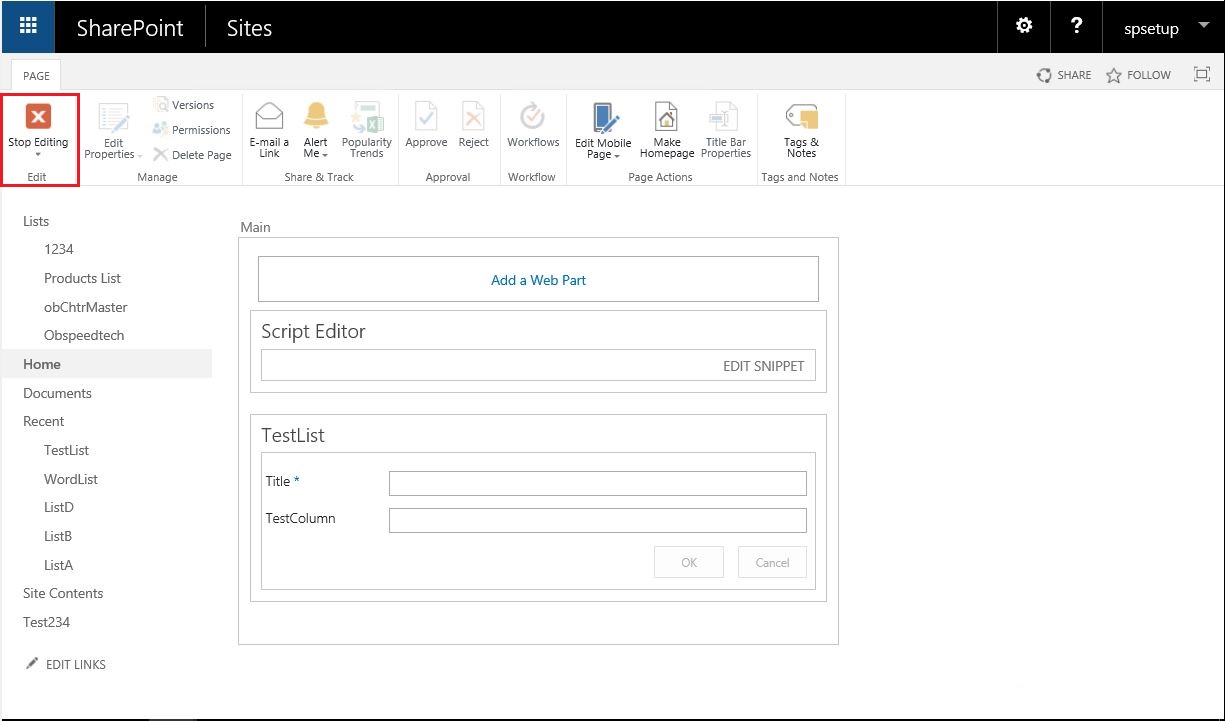Open Tags & Notes
This screenshot has height=721, width=1225.
pyautogui.click(x=801, y=130)
